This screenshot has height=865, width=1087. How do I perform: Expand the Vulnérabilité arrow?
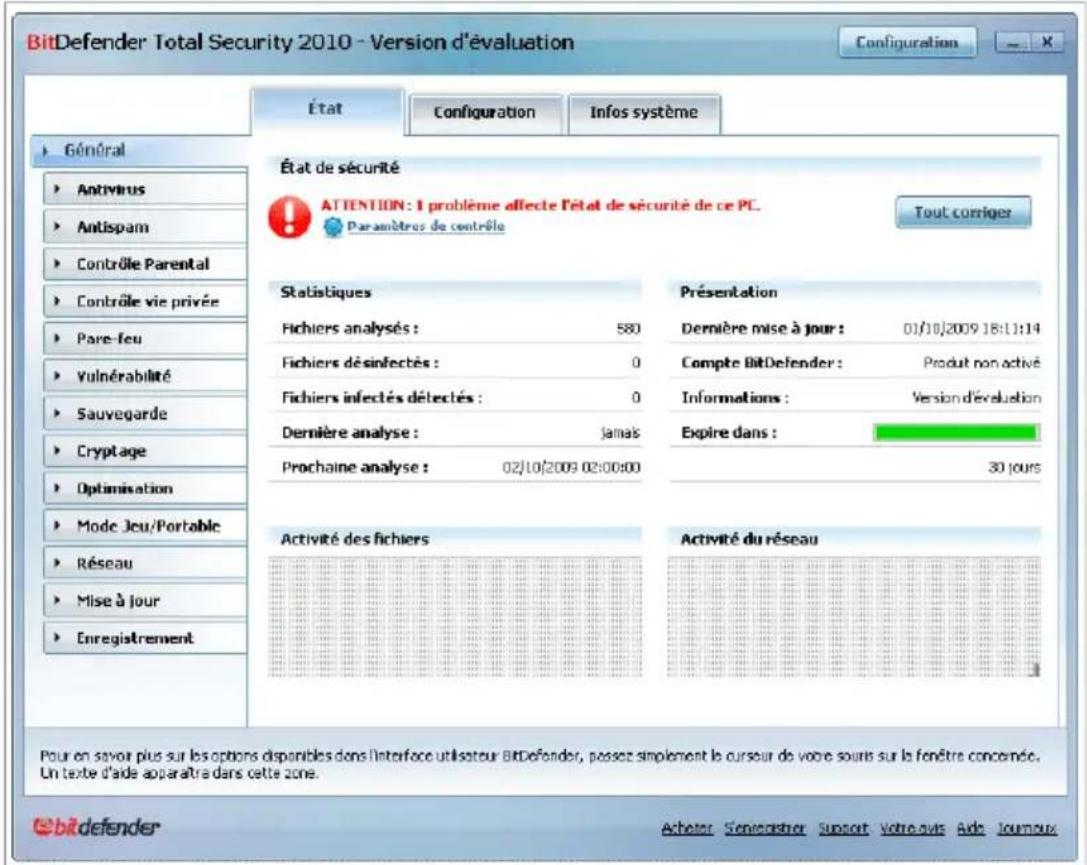point(58,376)
